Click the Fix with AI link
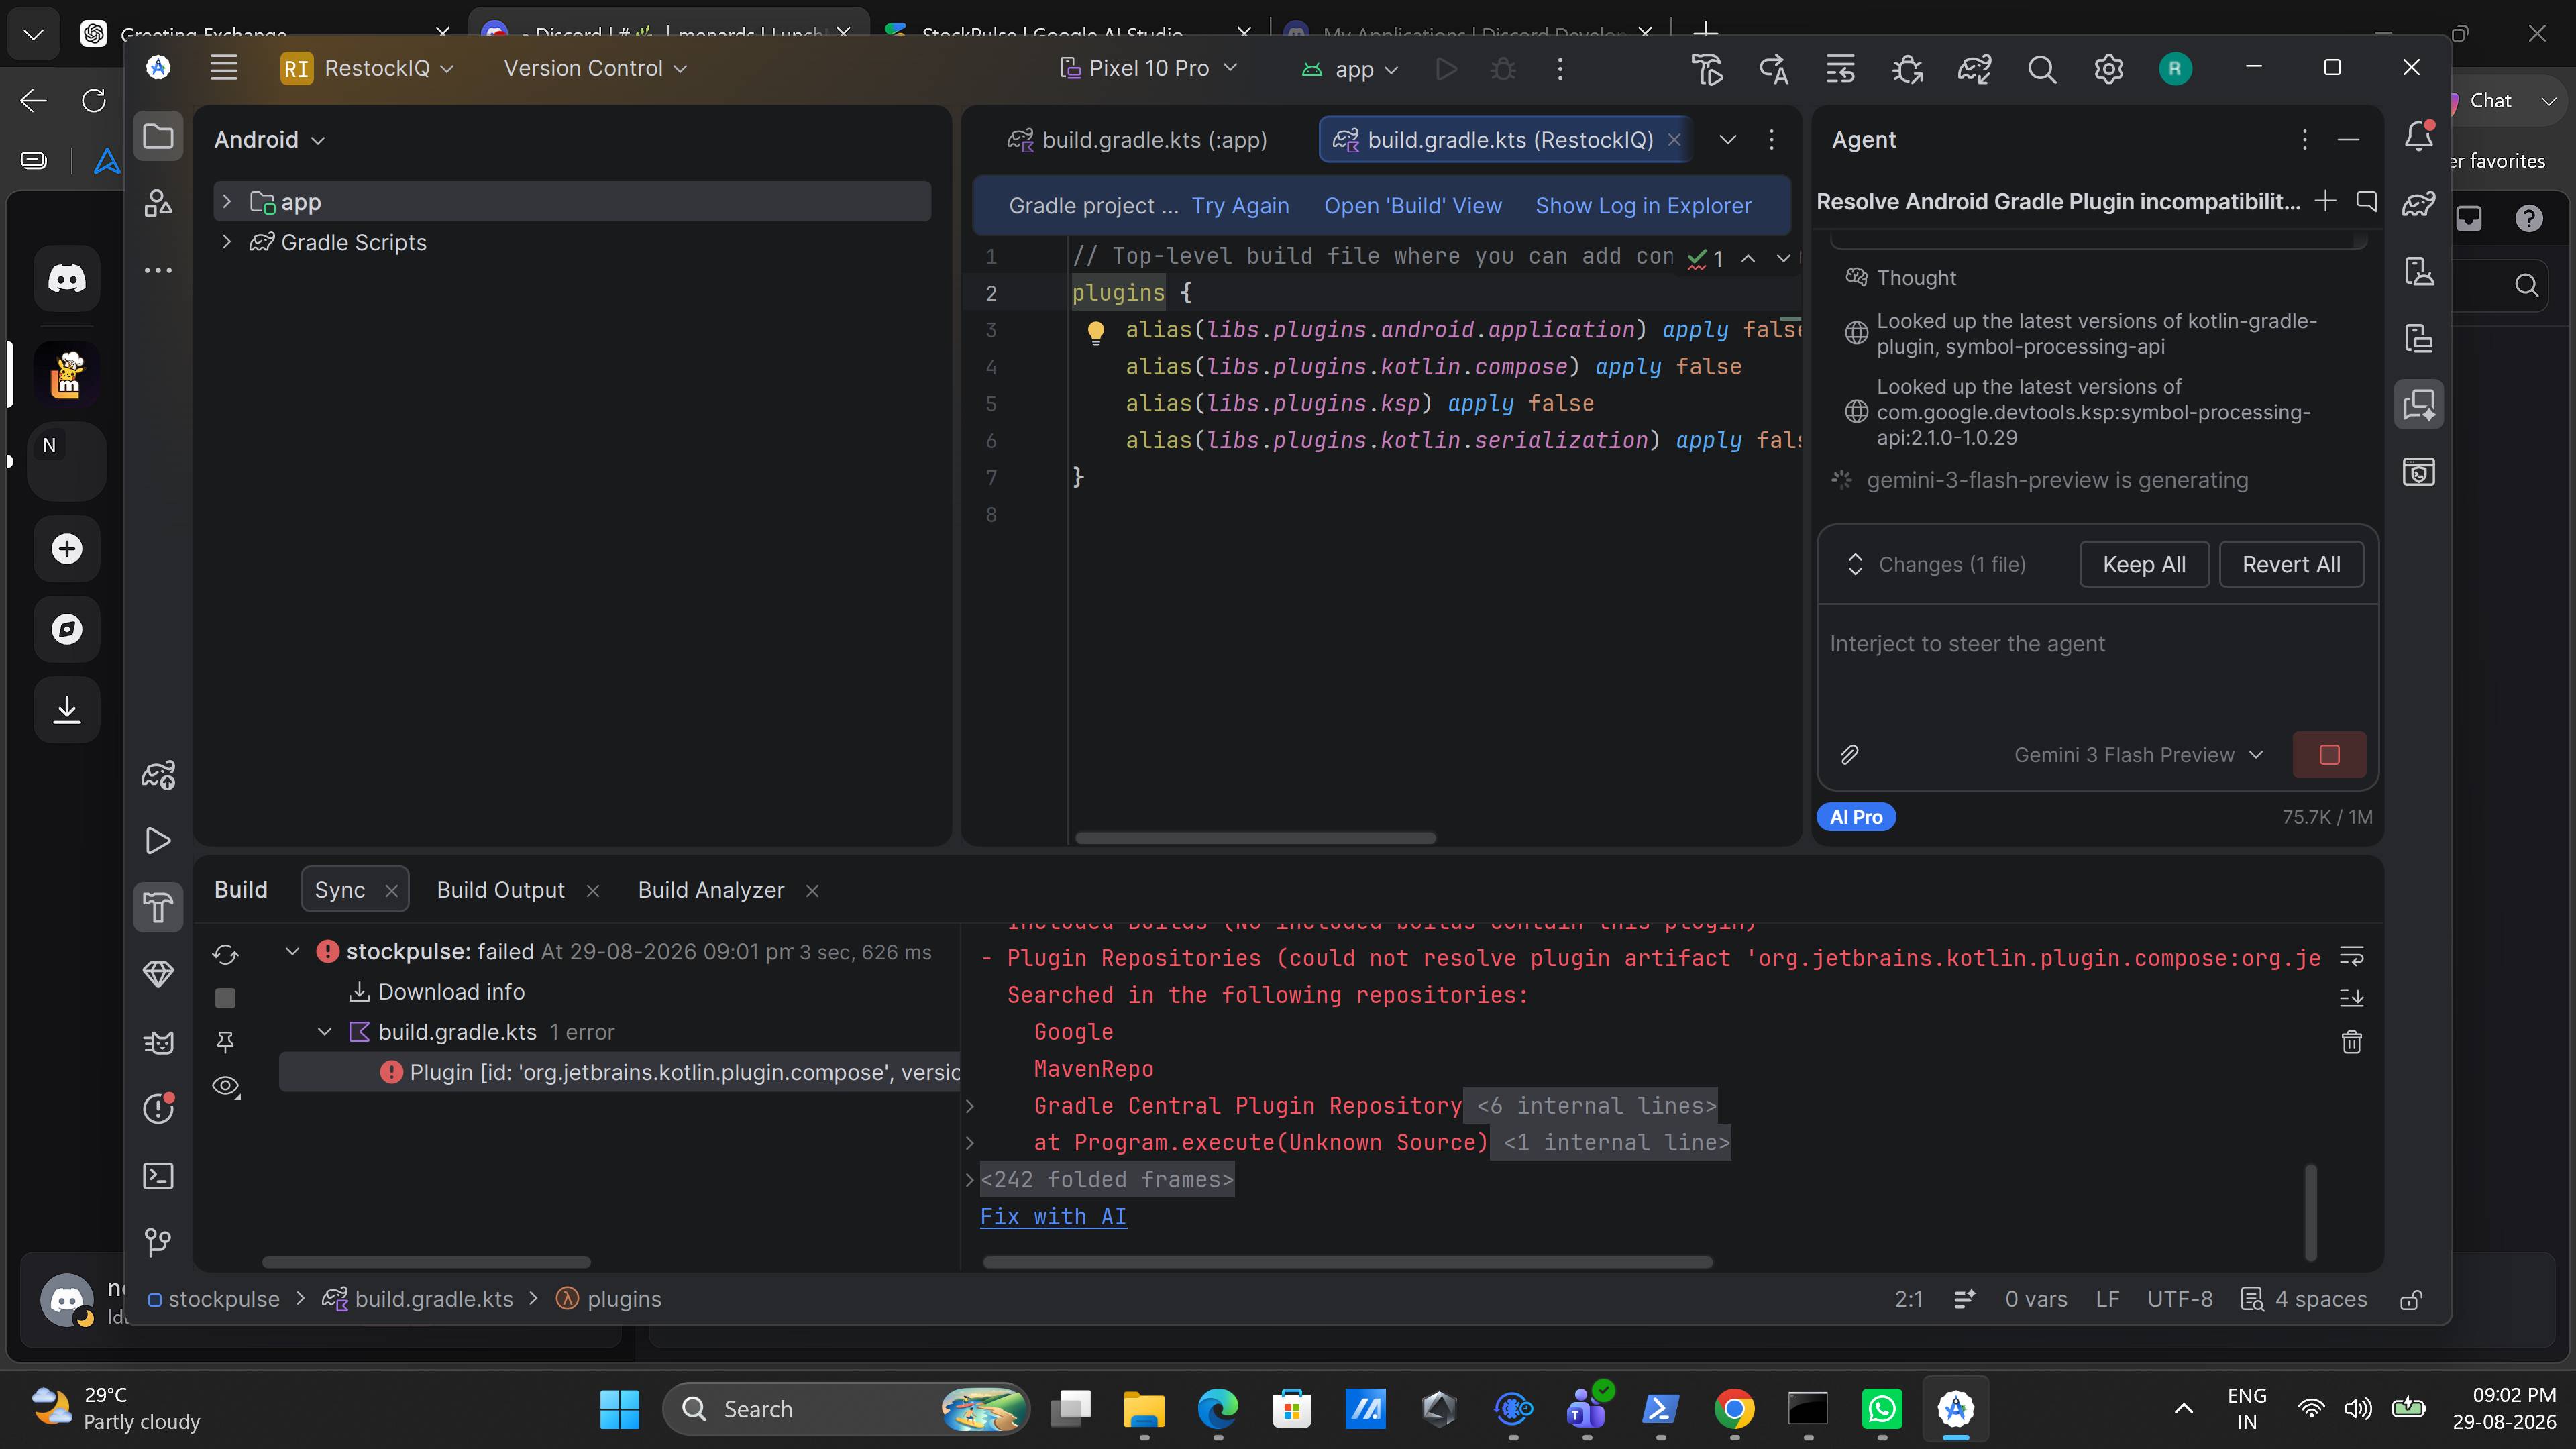2576x1449 pixels. [x=1053, y=1217]
